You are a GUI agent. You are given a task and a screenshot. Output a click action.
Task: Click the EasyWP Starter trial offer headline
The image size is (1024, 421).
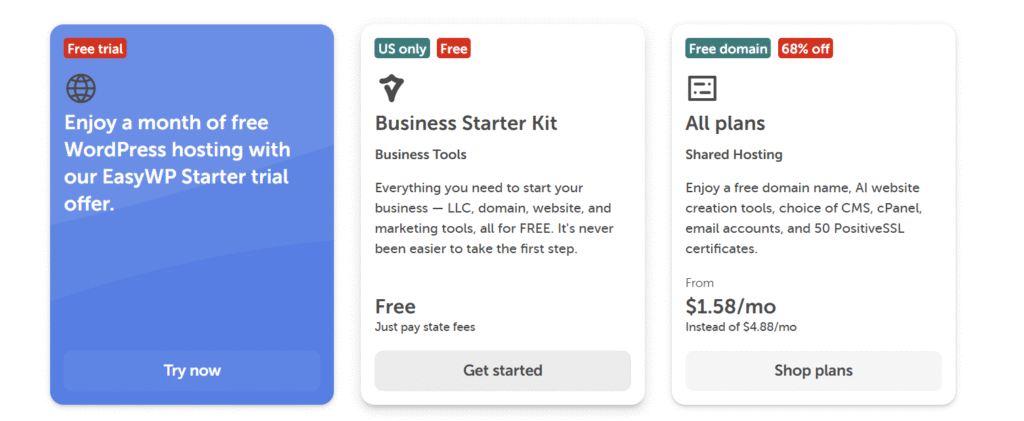click(x=178, y=163)
